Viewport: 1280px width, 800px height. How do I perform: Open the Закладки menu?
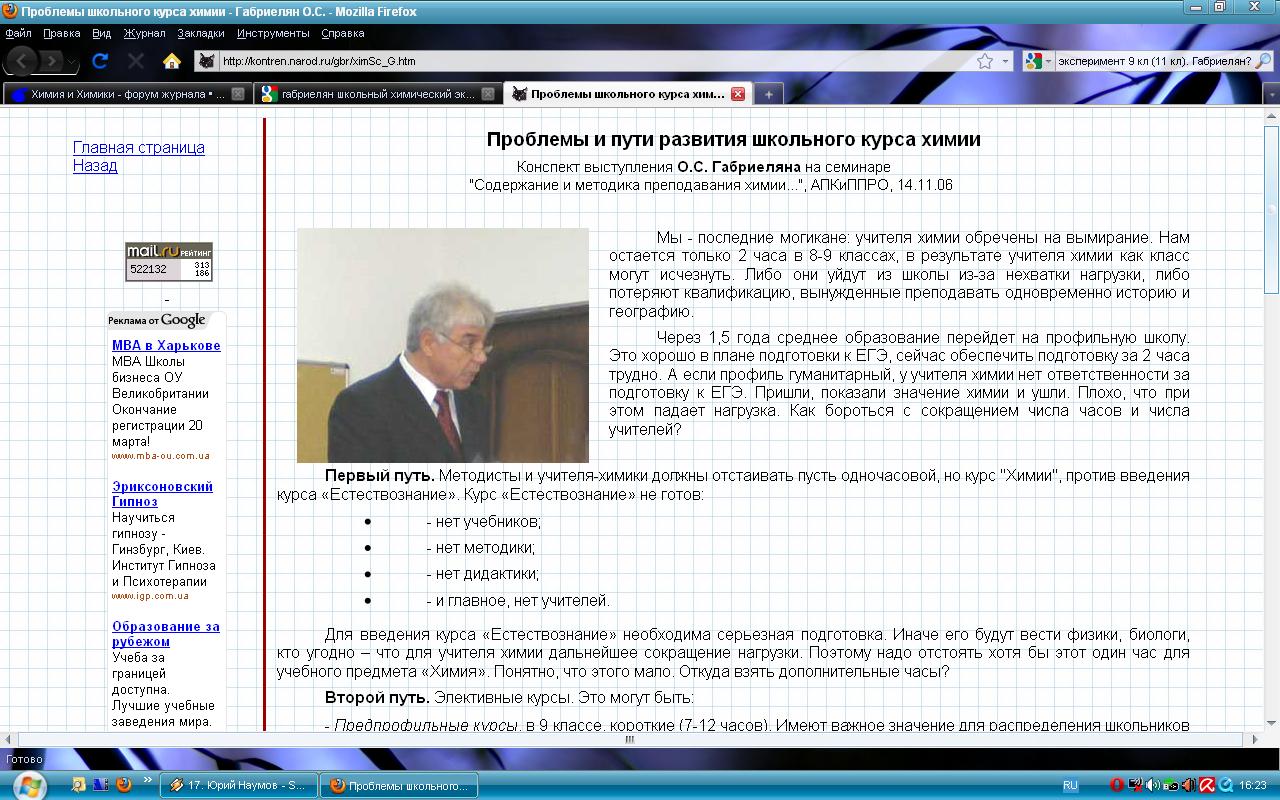tap(200, 33)
